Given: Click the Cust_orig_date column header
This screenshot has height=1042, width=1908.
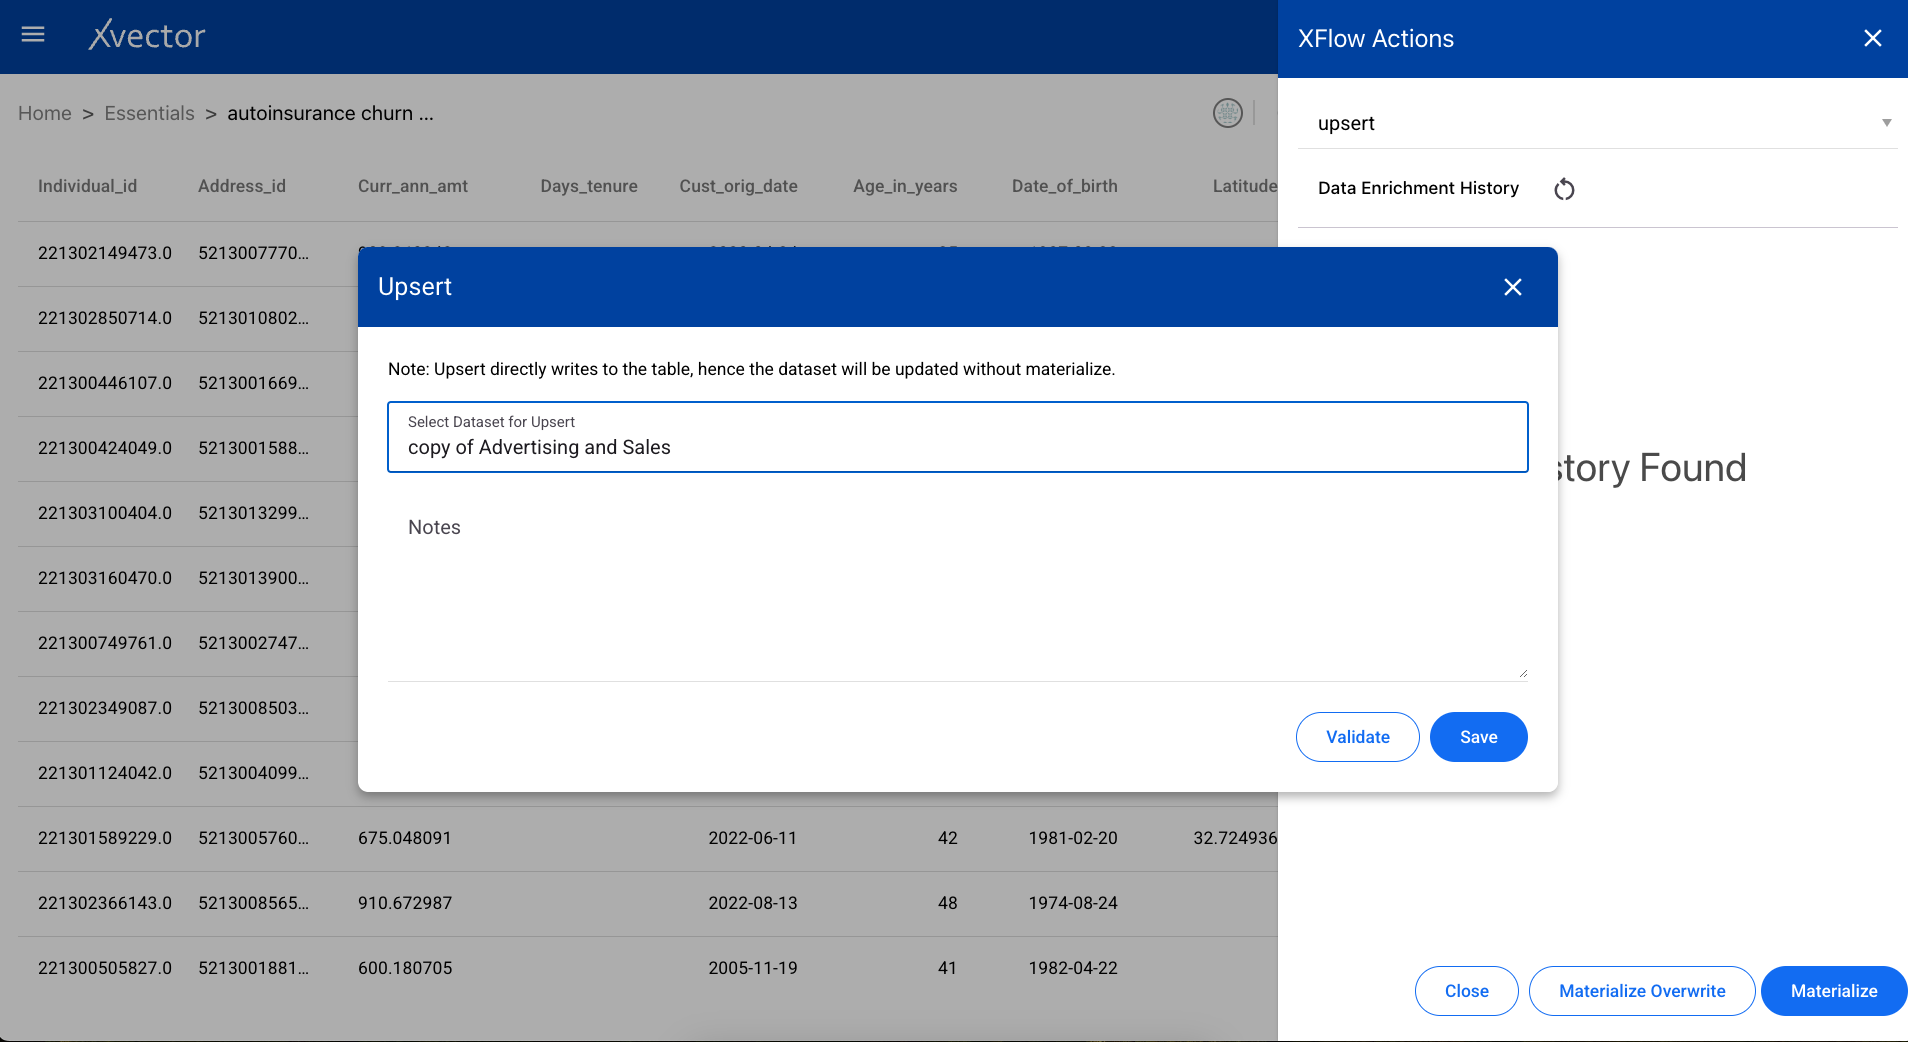Looking at the screenshot, I should coord(739,186).
